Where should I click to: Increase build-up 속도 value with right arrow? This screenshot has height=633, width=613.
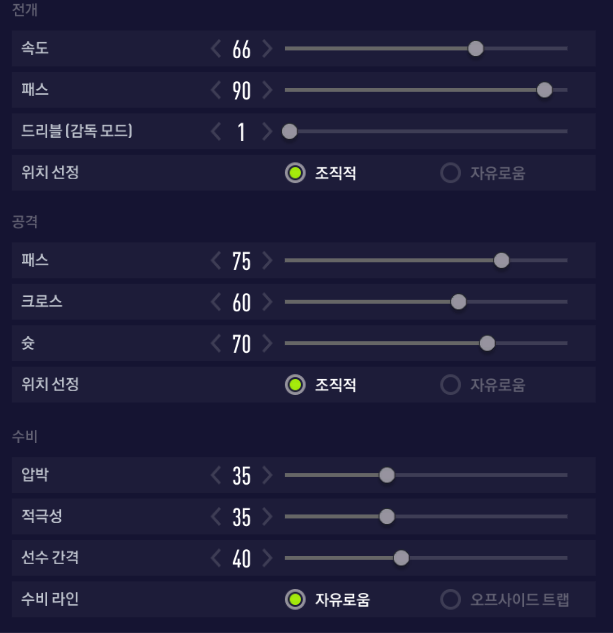(267, 48)
